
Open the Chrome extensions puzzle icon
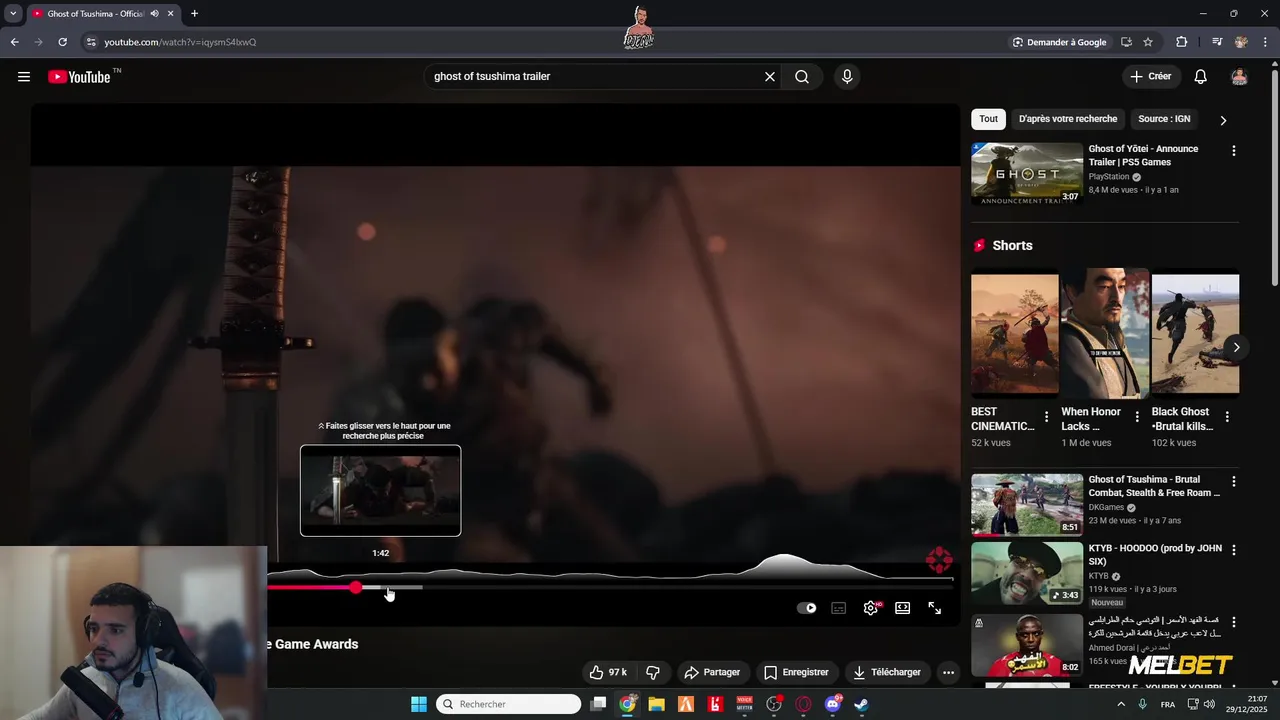(1182, 42)
